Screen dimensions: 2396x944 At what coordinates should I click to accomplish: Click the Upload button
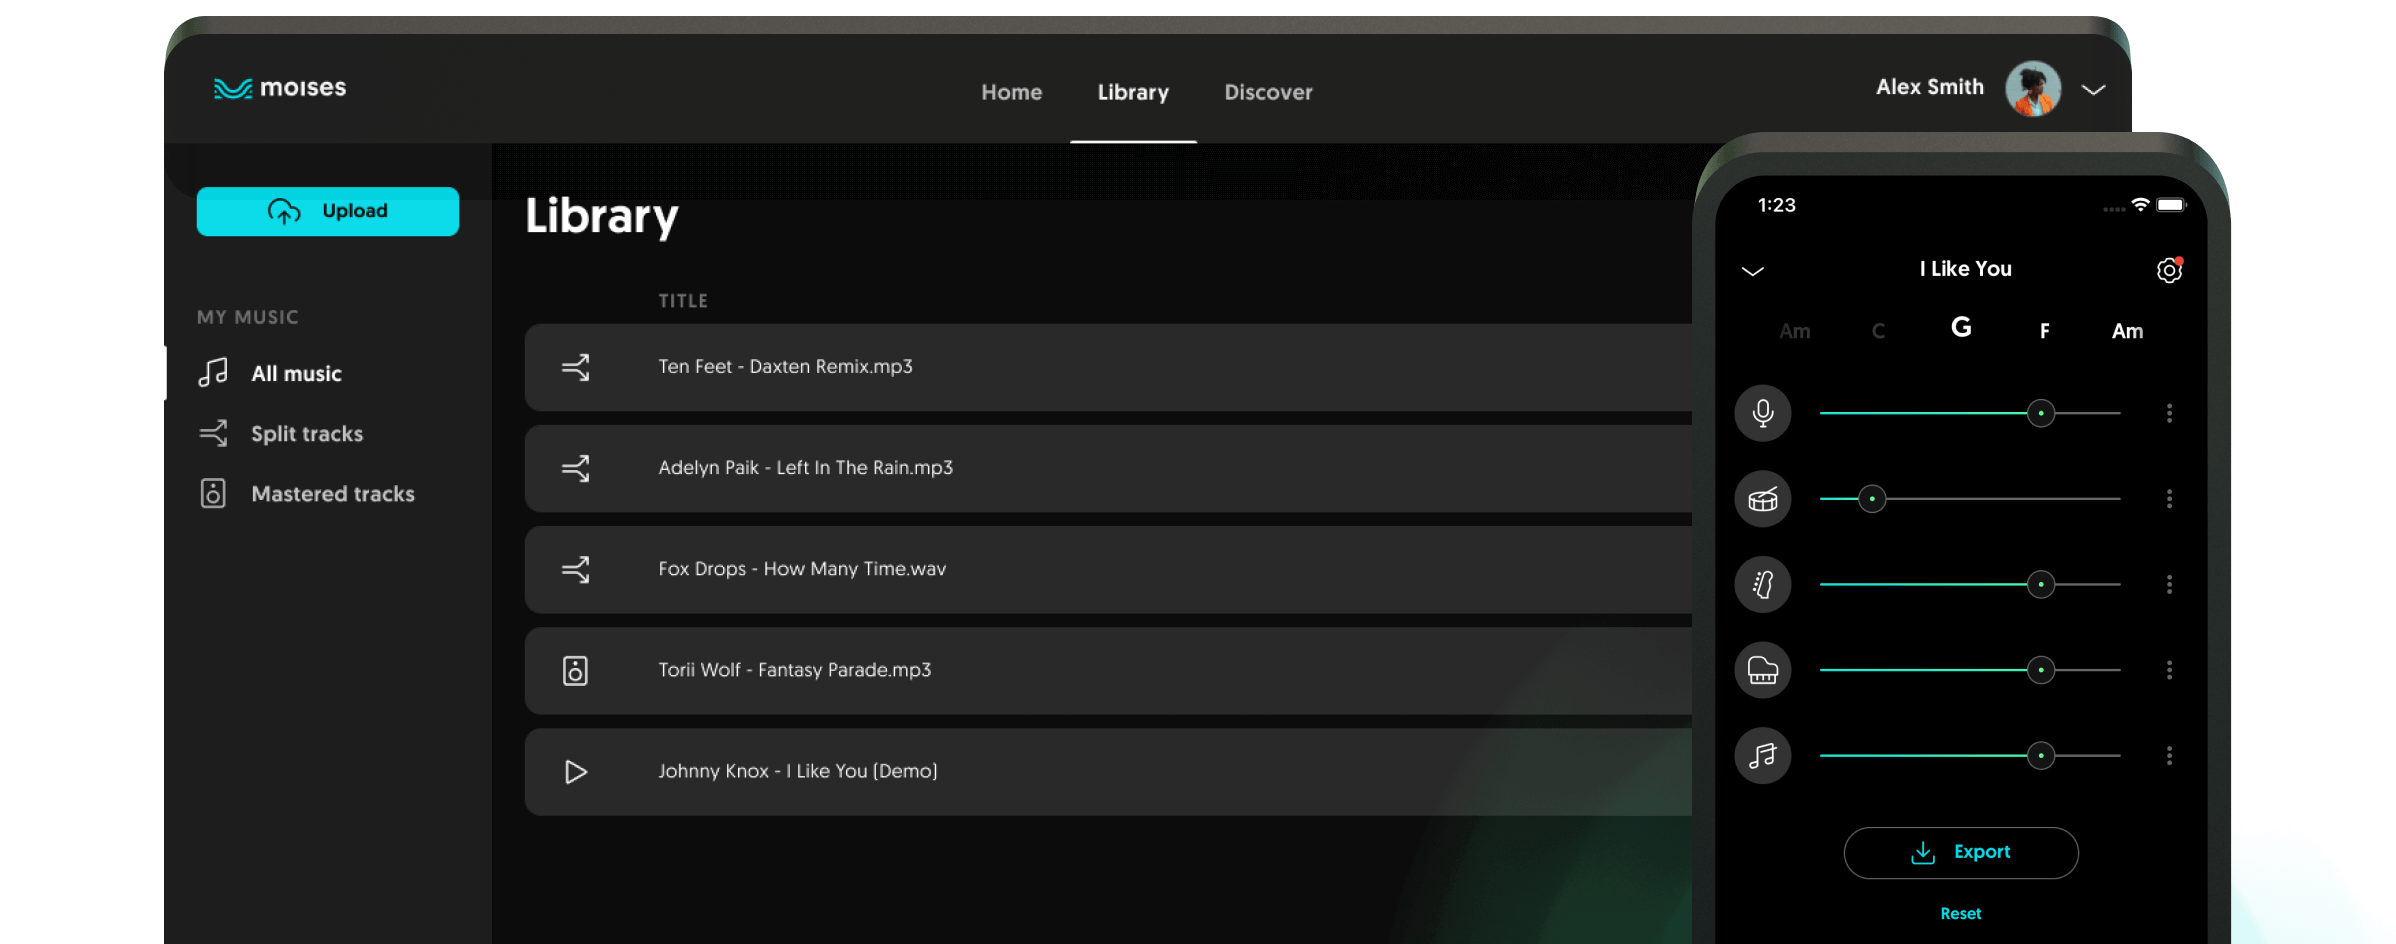click(328, 211)
